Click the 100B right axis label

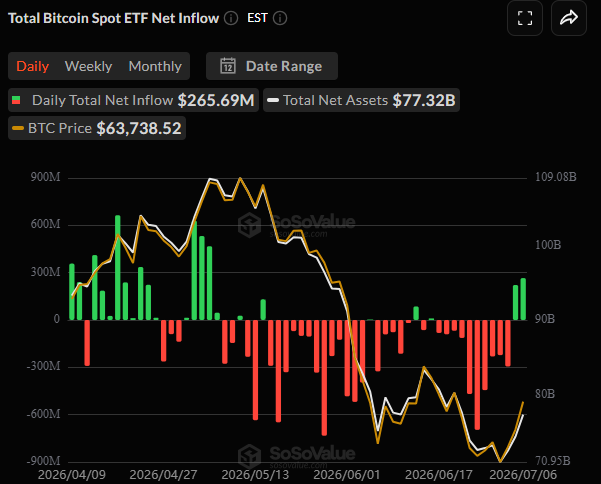click(x=548, y=245)
